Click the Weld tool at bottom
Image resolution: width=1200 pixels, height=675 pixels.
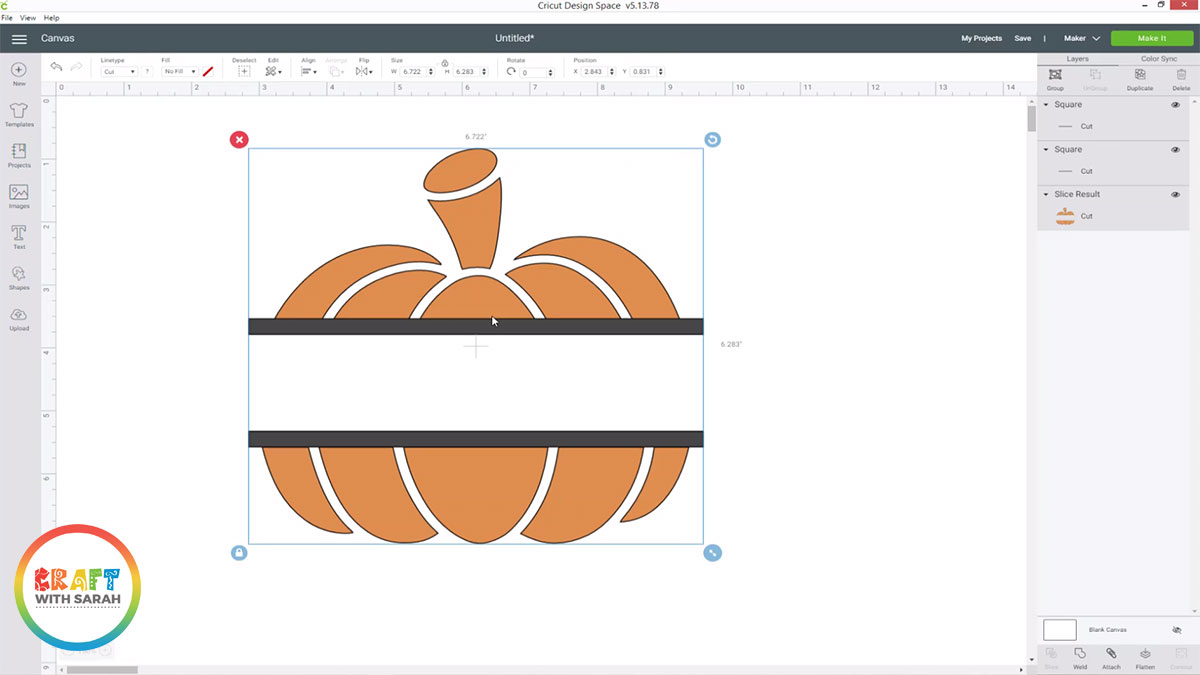[x=1080, y=655]
